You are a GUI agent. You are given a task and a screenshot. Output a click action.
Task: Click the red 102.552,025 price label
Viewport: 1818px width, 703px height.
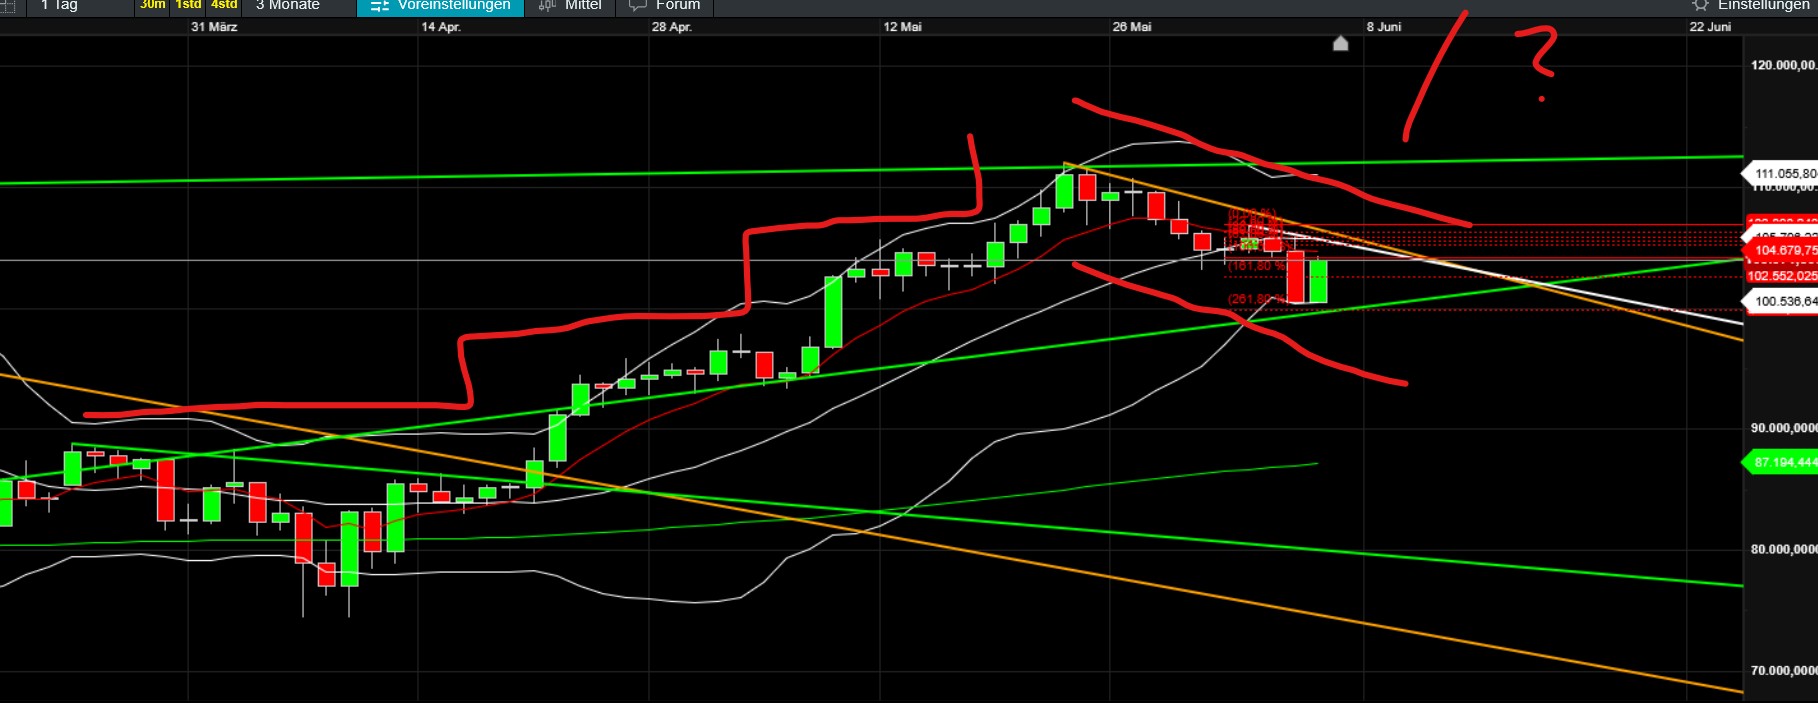click(1781, 276)
